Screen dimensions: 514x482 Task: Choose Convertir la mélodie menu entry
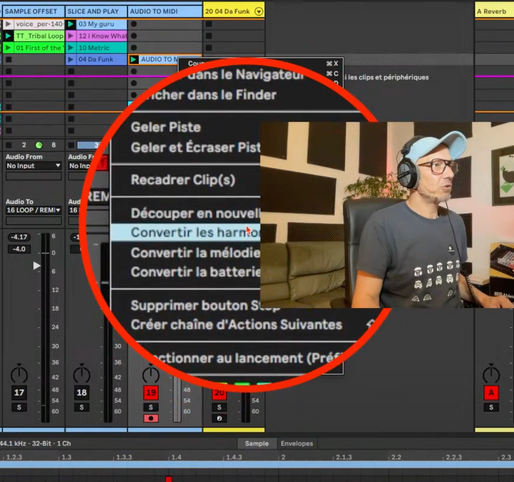tap(195, 253)
